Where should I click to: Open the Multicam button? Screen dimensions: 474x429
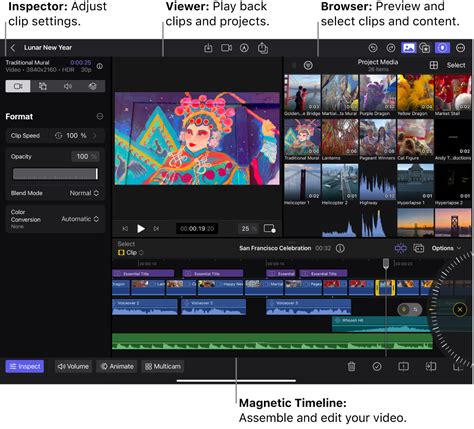pos(163,367)
